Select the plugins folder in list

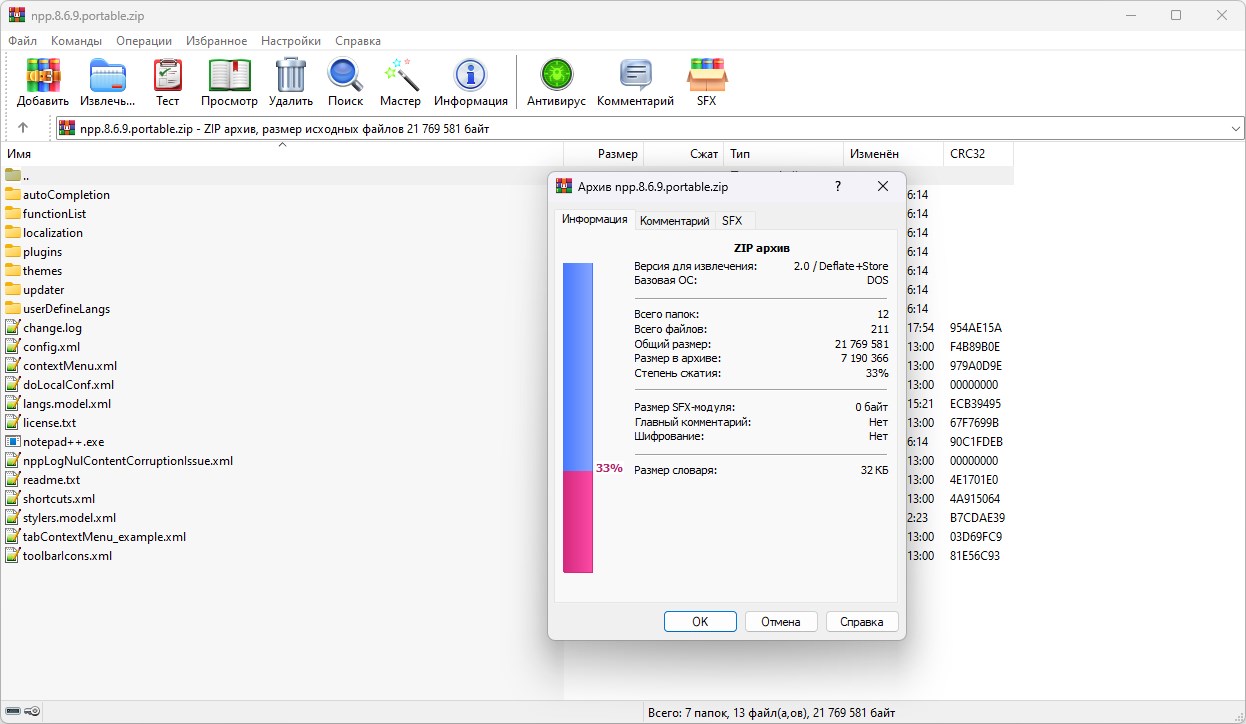click(42, 252)
